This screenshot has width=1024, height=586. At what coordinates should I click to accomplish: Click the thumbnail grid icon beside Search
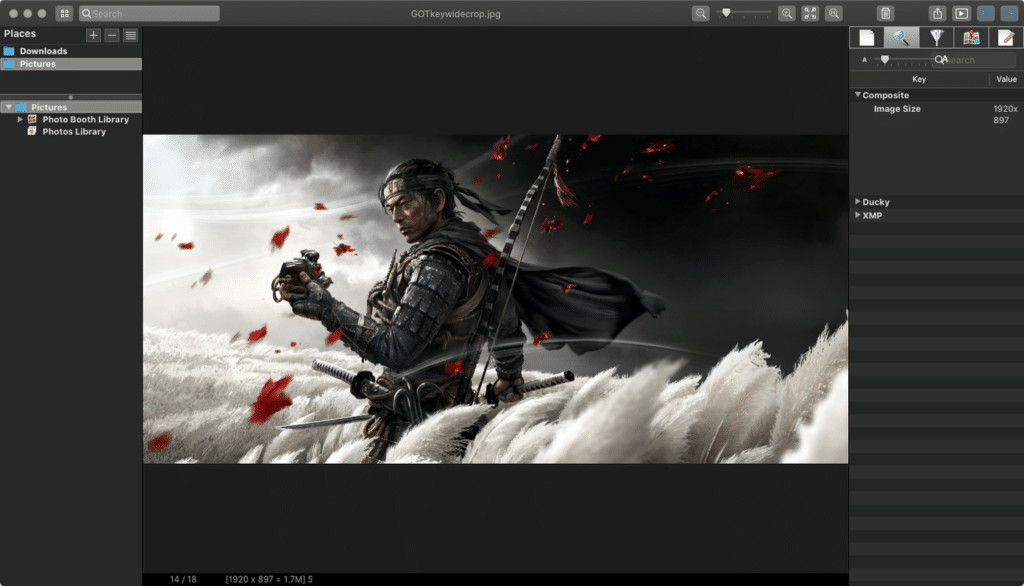click(x=64, y=13)
